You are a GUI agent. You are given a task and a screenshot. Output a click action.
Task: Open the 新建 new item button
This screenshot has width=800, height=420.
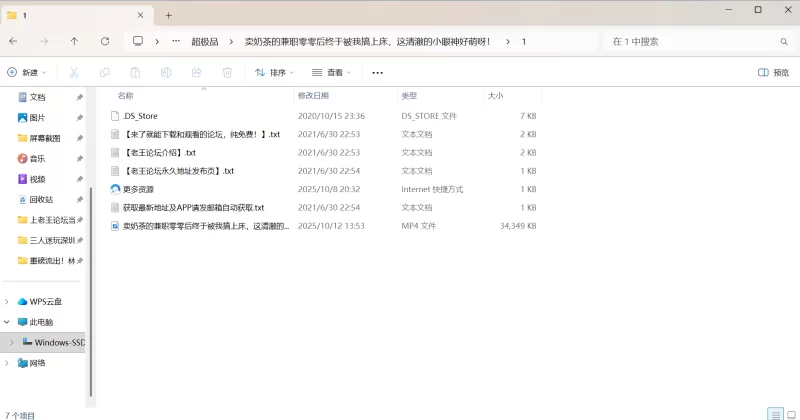click(x=27, y=72)
